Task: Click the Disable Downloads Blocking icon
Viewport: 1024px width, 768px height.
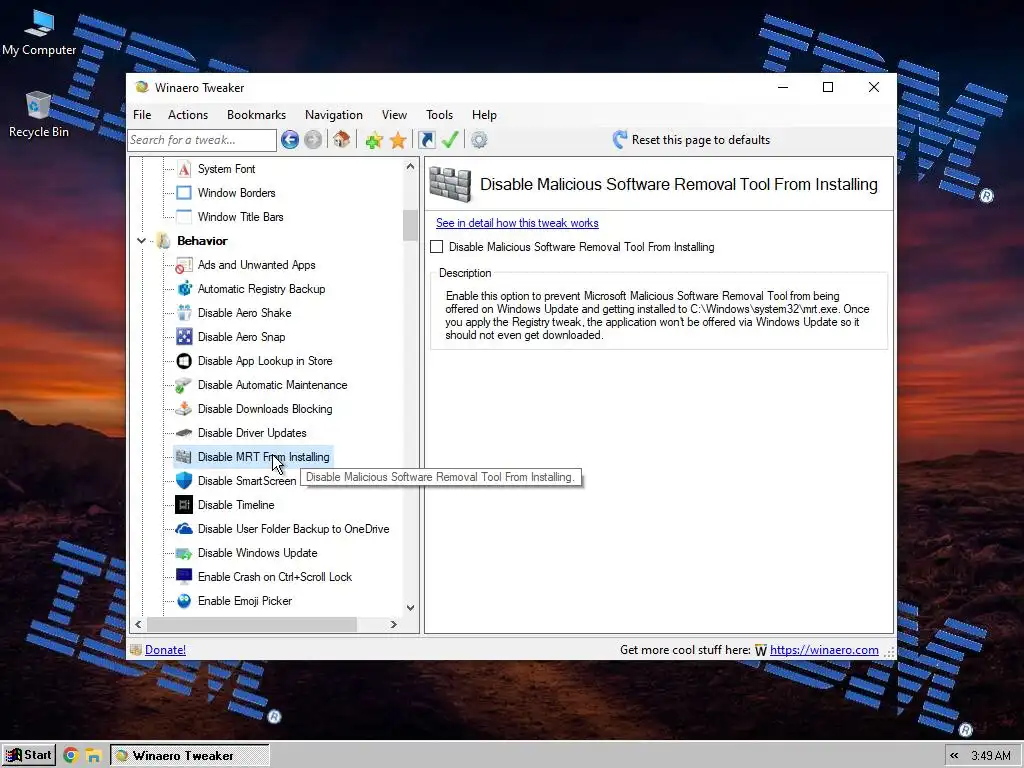Action: [x=184, y=409]
